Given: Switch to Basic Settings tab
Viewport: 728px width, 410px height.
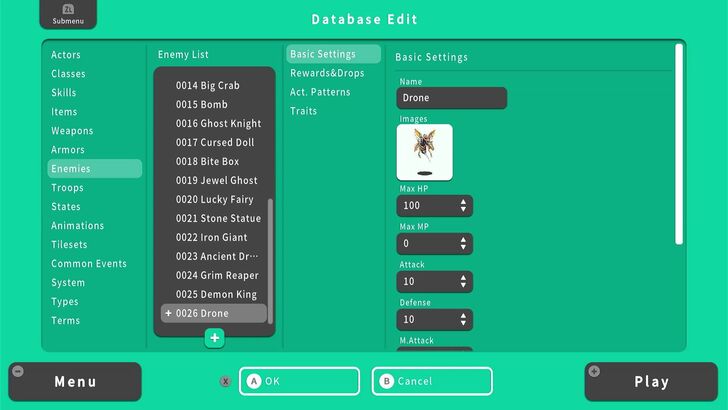Looking at the screenshot, I should tap(333, 54).
